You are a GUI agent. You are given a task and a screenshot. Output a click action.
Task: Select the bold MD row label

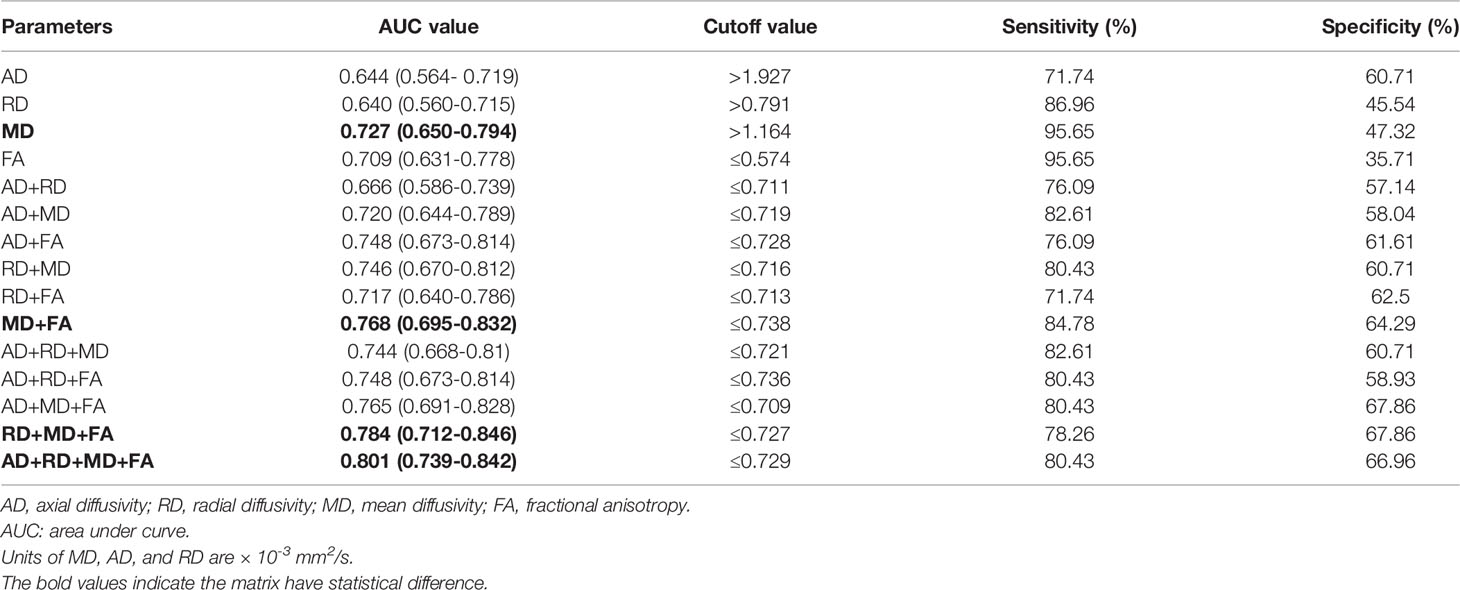coord(15,130)
